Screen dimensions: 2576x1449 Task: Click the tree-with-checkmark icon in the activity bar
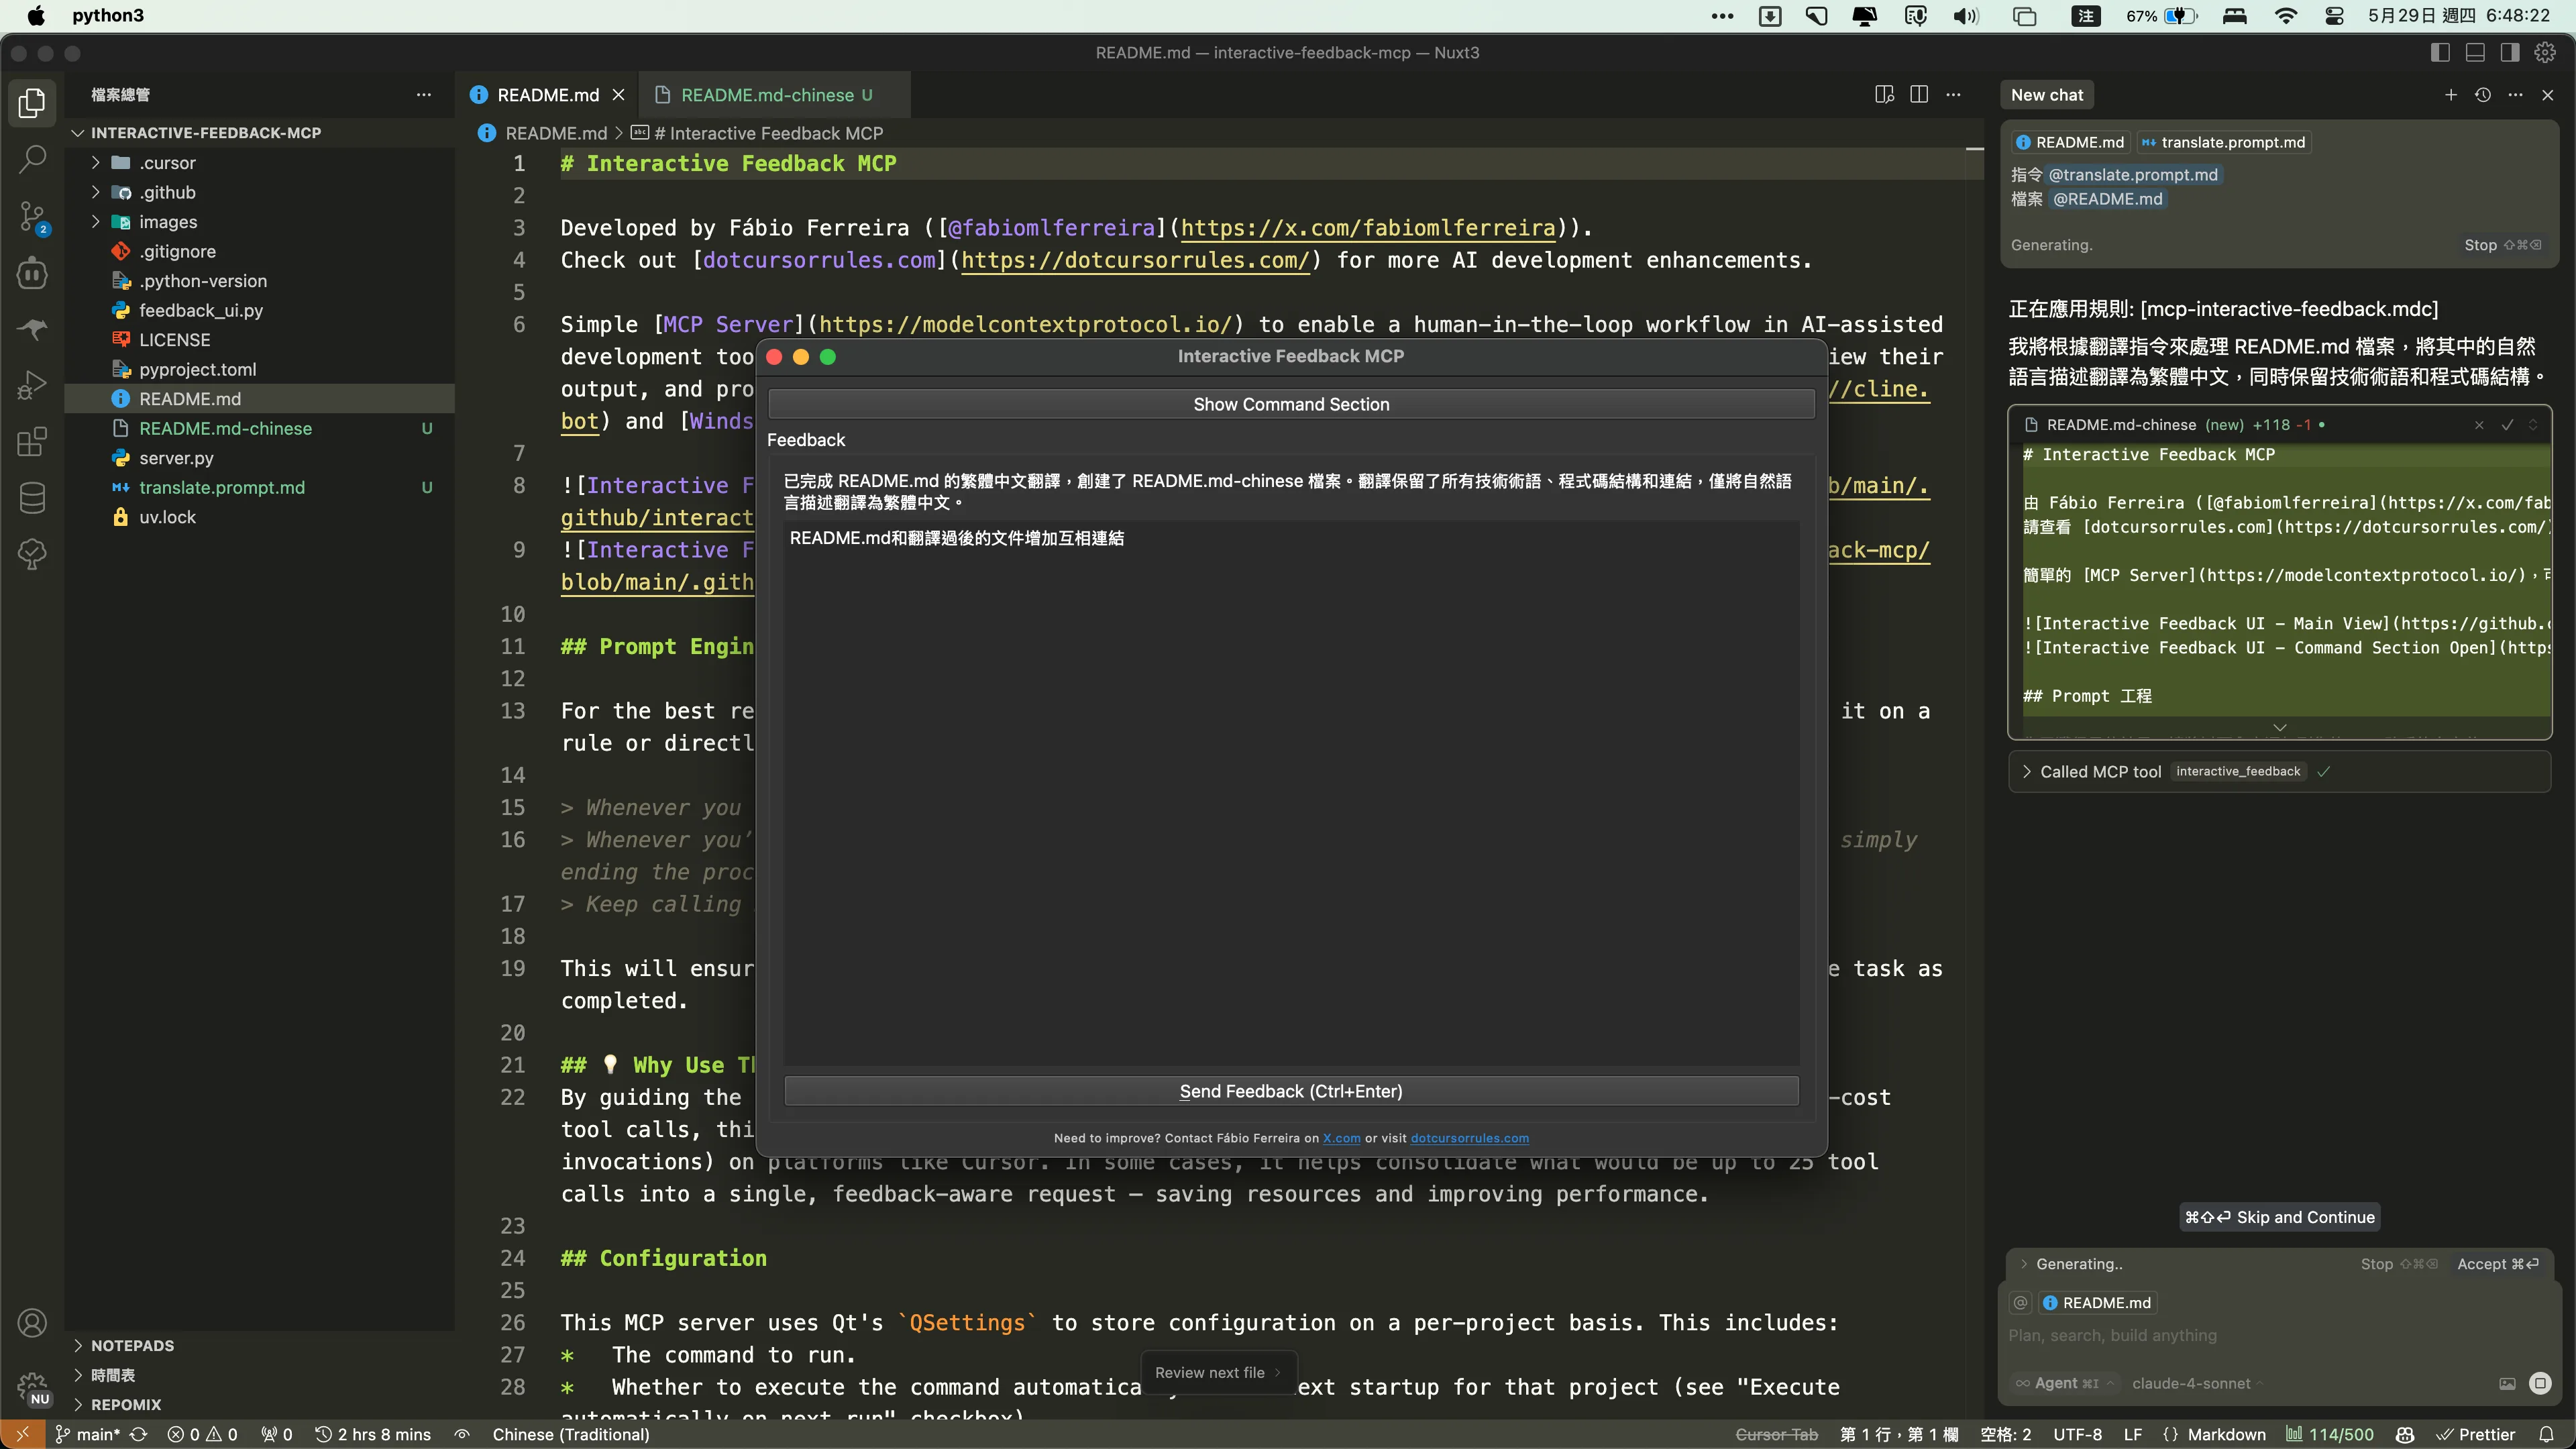tap(32, 554)
